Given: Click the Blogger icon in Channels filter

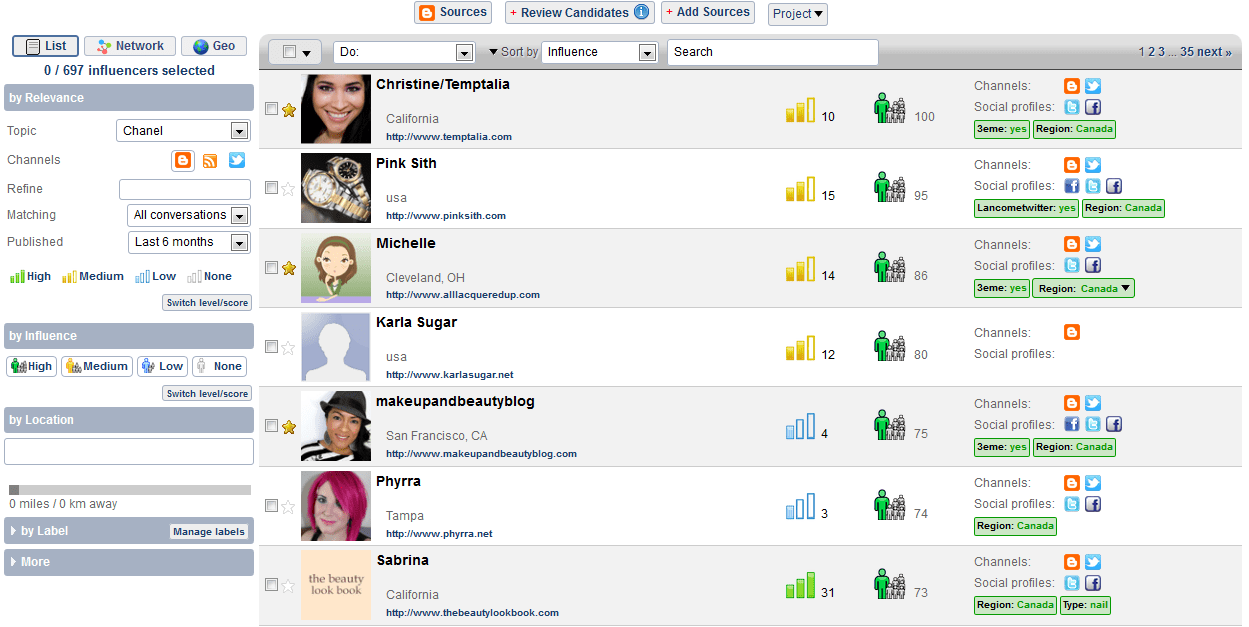Looking at the screenshot, I should tap(182, 160).
